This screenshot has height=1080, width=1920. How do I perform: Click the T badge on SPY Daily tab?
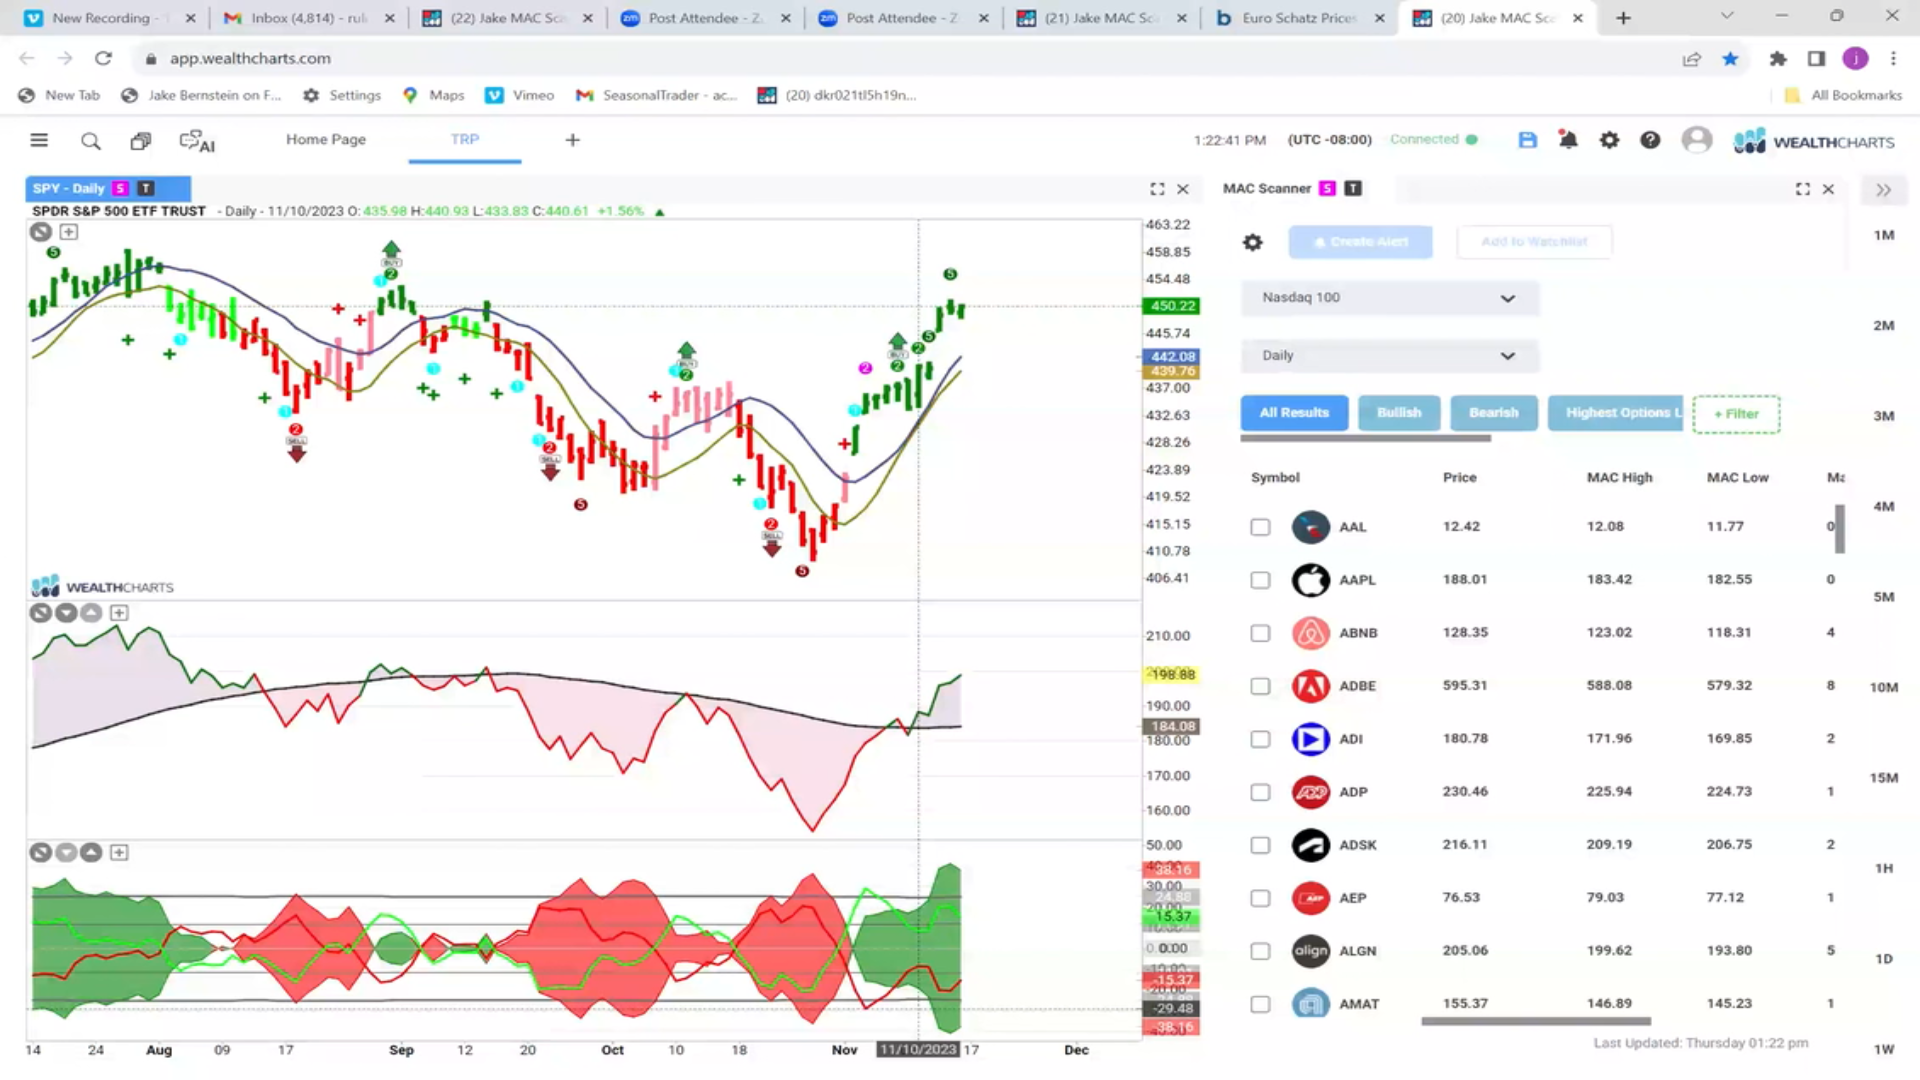point(146,188)
